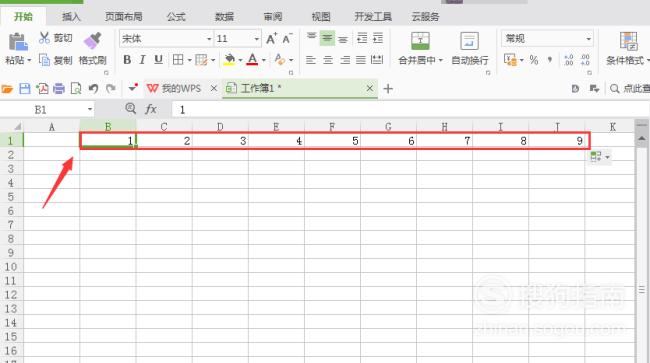Click the clear format eraser icon
This screenshot has height=363, width=650.
pyautogui.click(x=280, y=60)
